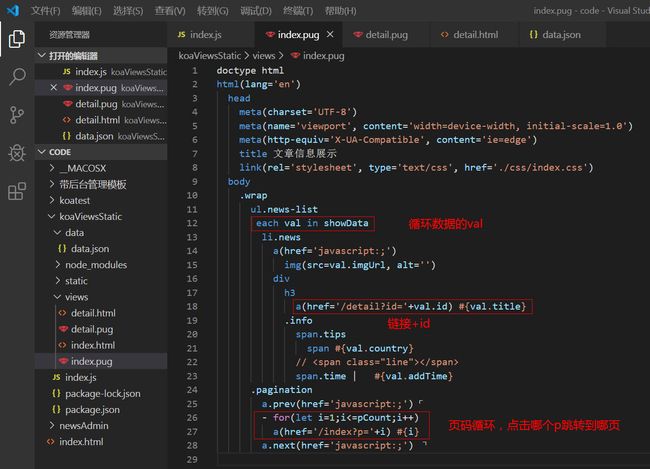The width and height of the screenshot is (650, 469).
Task: Open data.json in open editors list
Action: click(x=101, y=136)
